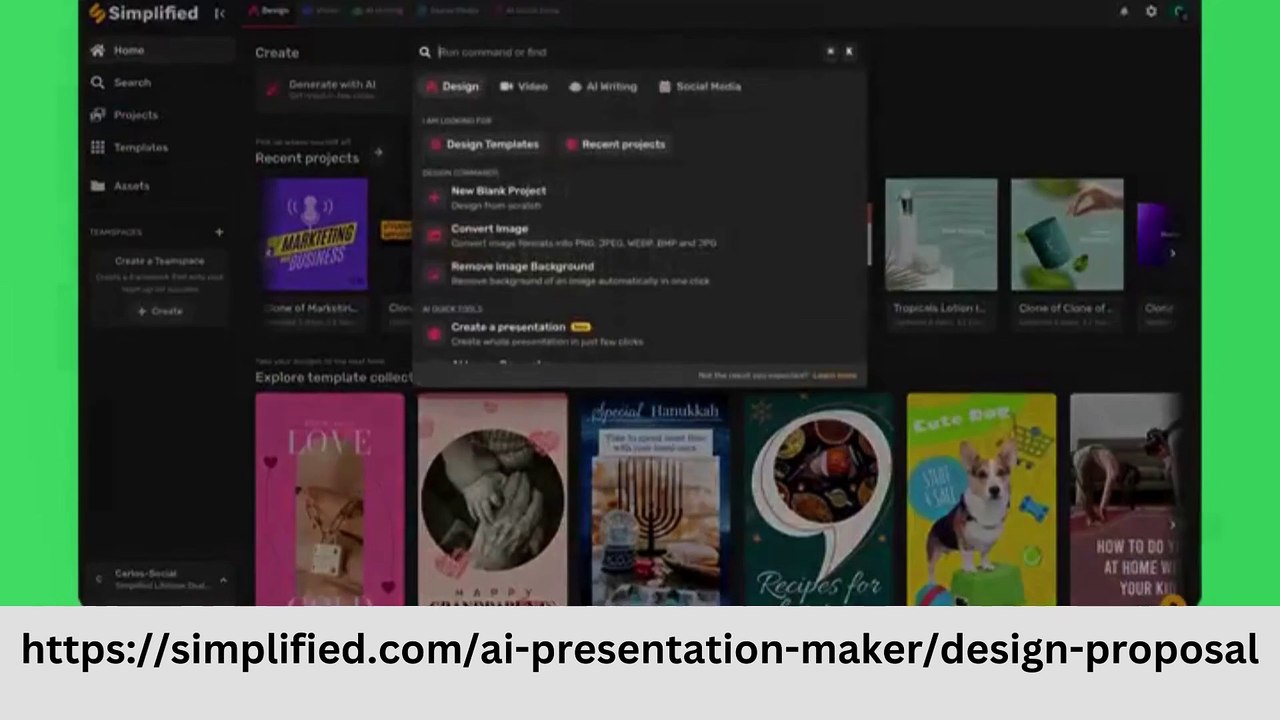Image resolution: width=1280 pixels, height=720 pixels.
Task: Click the magnifier icon in command bar
Action: coord(425,52)
